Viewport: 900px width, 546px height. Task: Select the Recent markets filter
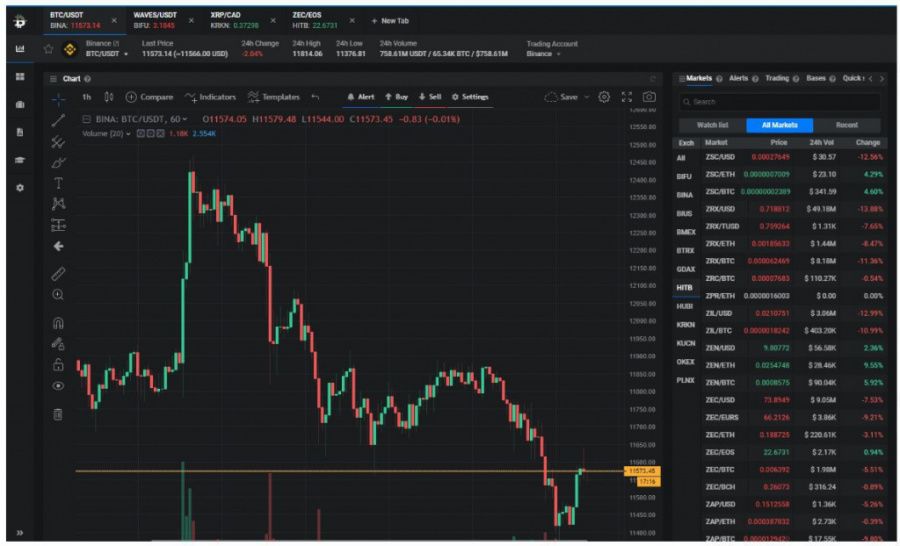pos(847,125)
